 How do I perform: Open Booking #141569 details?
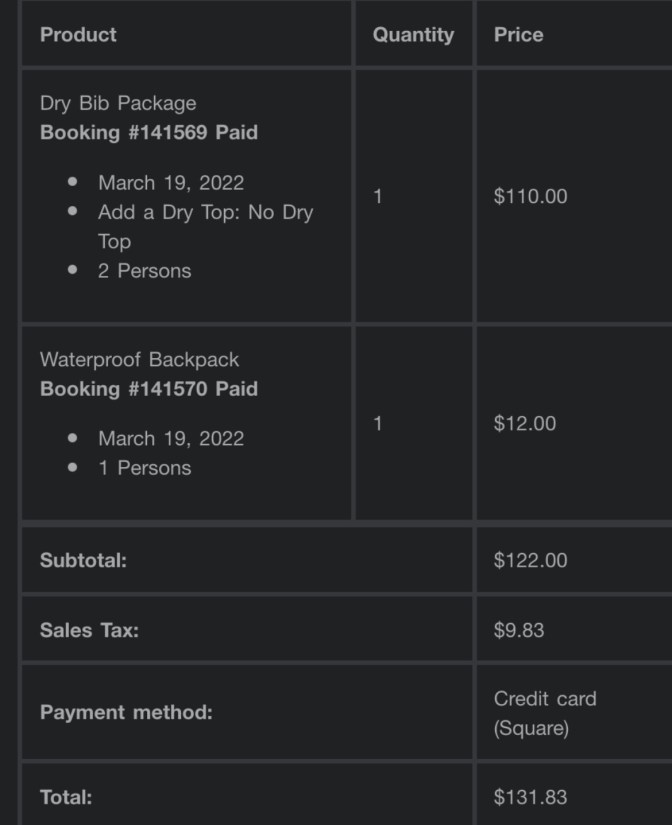pos(149,132)
